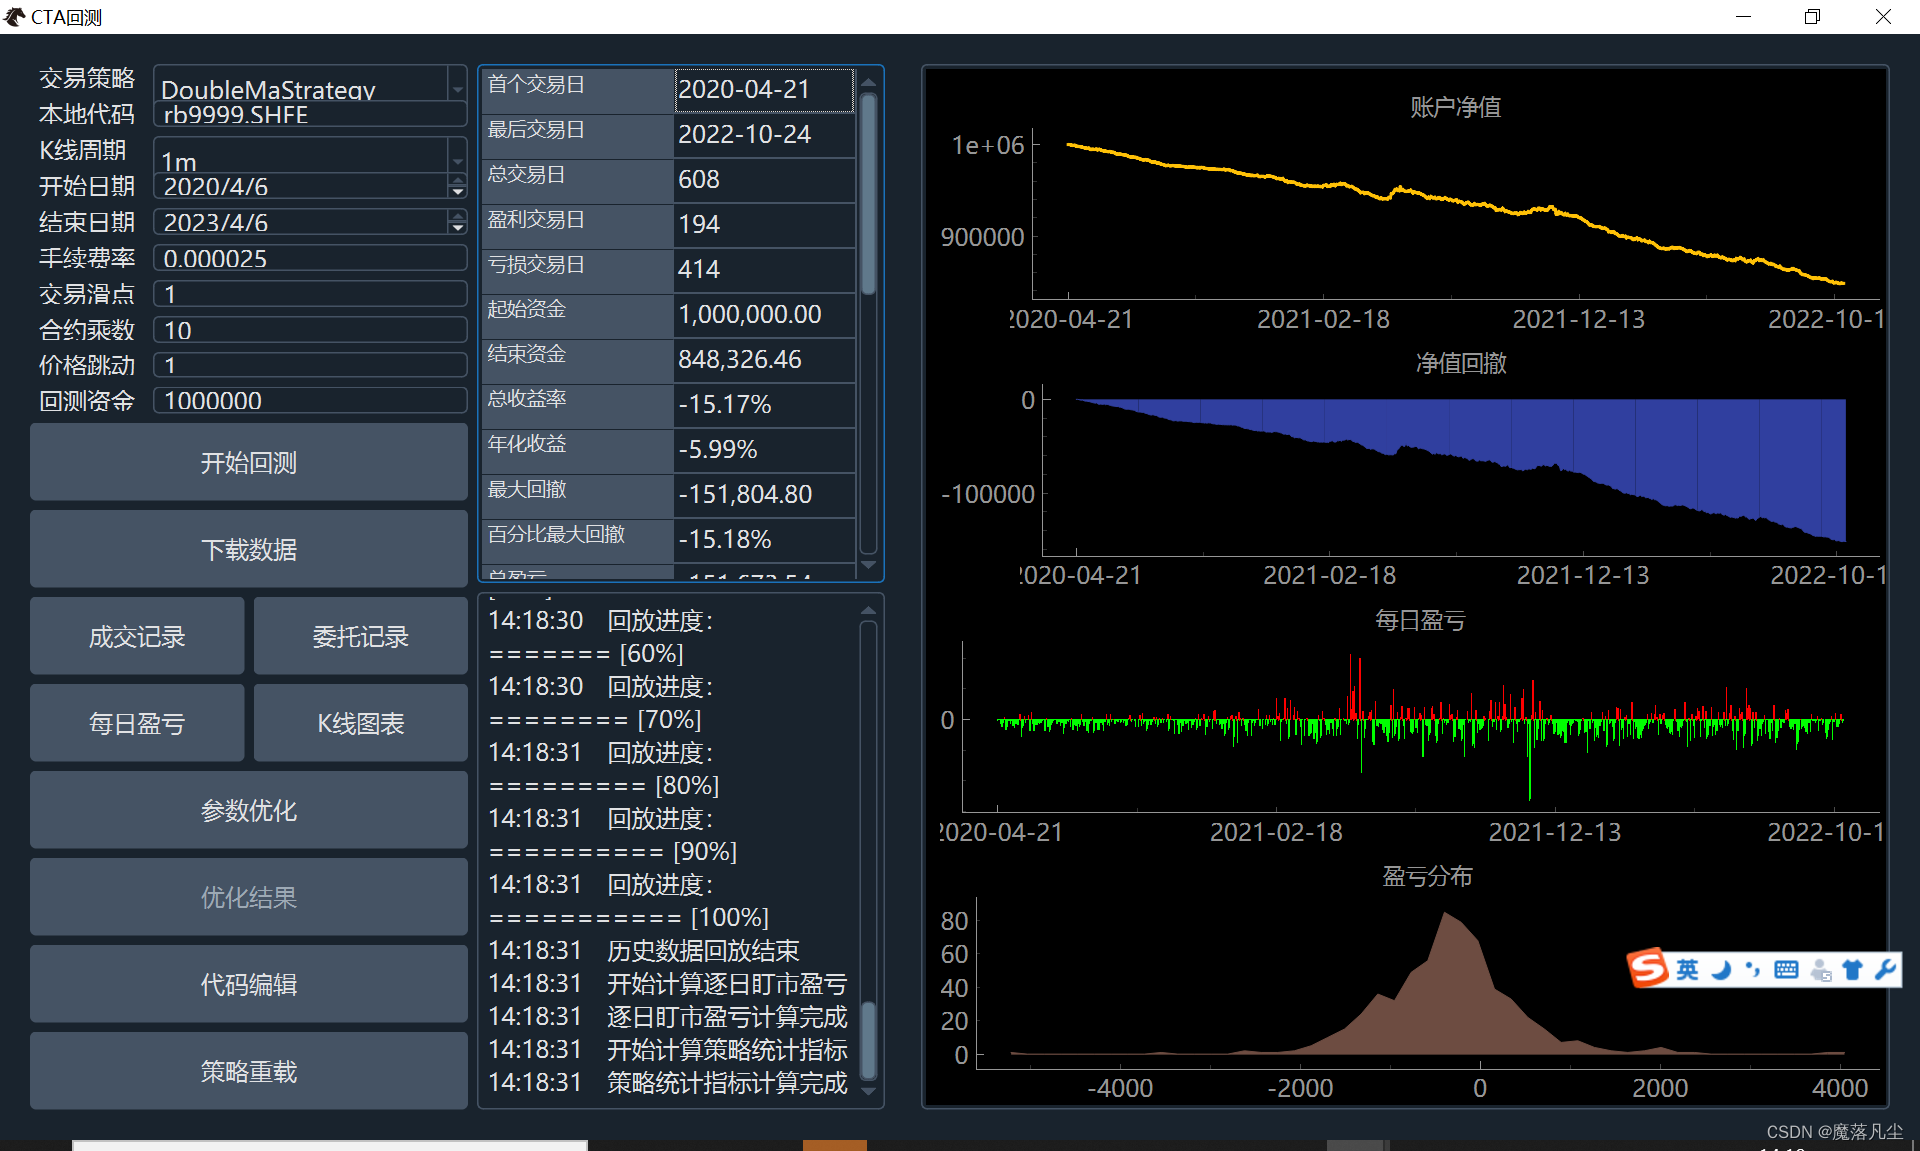The height and width of the screenshot is (1151, 1920).
Task: Expand the 交易策略 strategy dropdown
Action: pyautogui.click(x=457, y=88)
